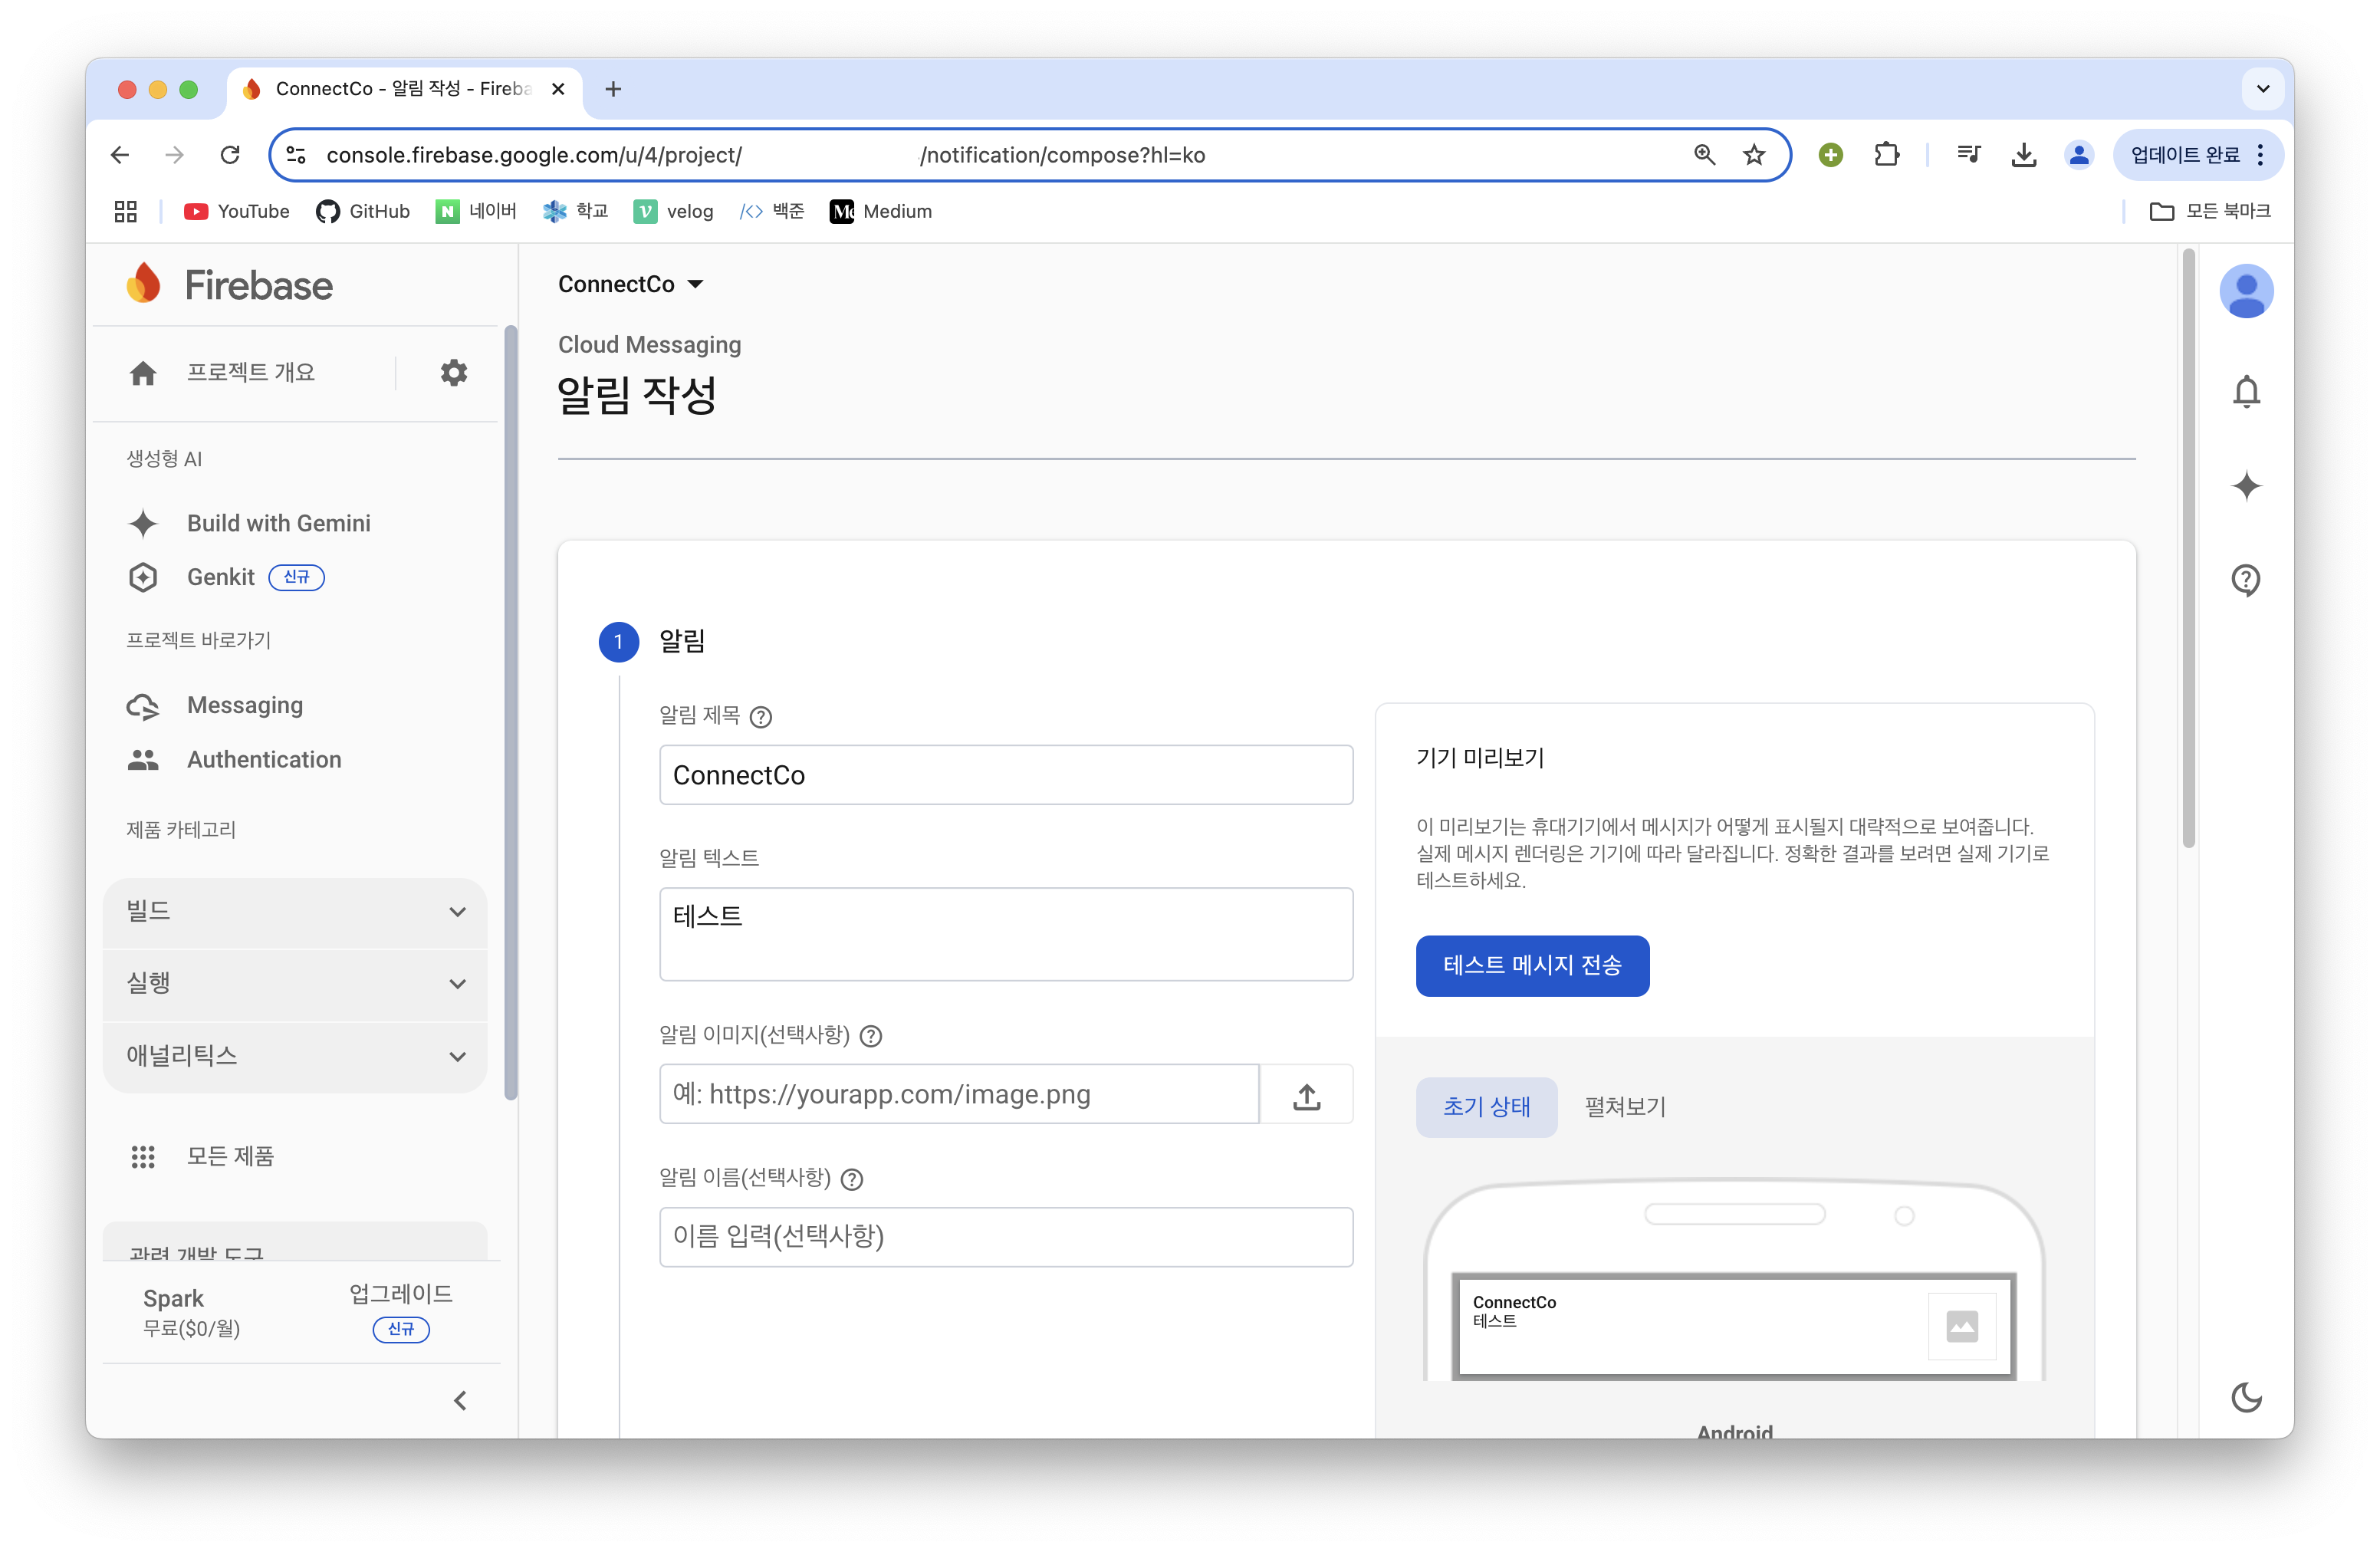Screen dimensions: 2380x1552
Task: Click the 알림 이름 input field
Action: click(1006, 1237)
